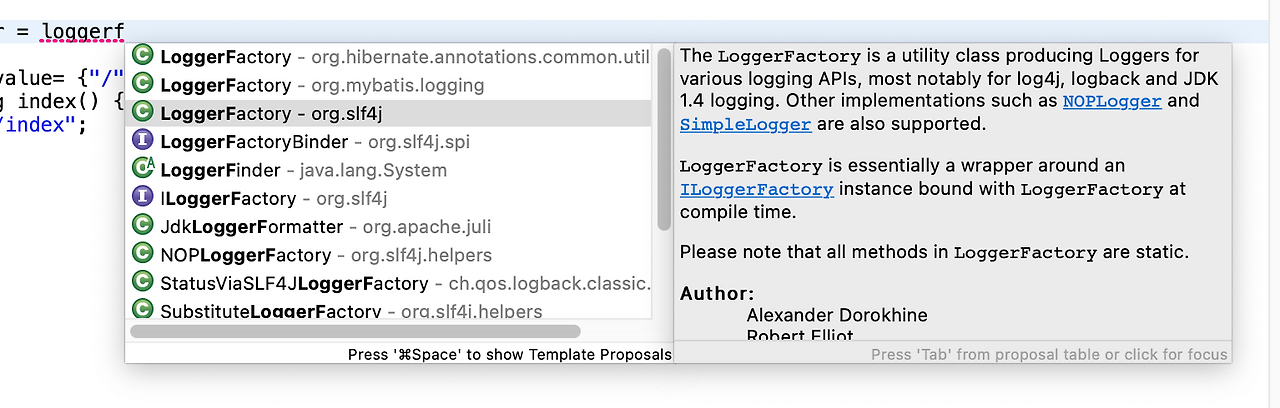Click abstract class icon for LoggerFinder
Image resolution: width=1280 pixels, height=408 pixels.
(x=143, y=169)
